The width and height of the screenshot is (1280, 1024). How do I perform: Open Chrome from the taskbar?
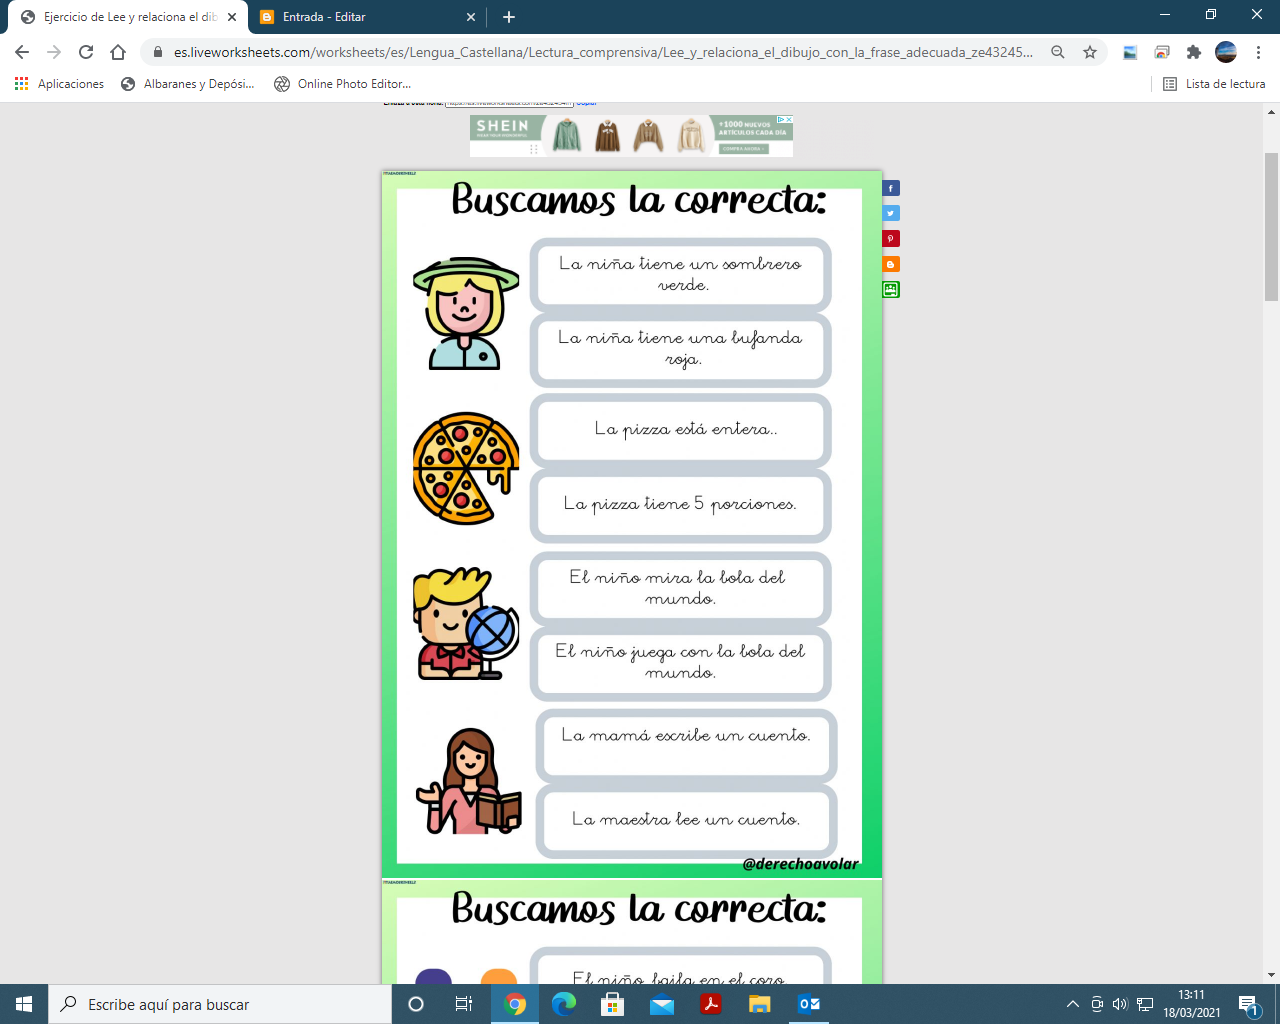tap(515, 1004)
